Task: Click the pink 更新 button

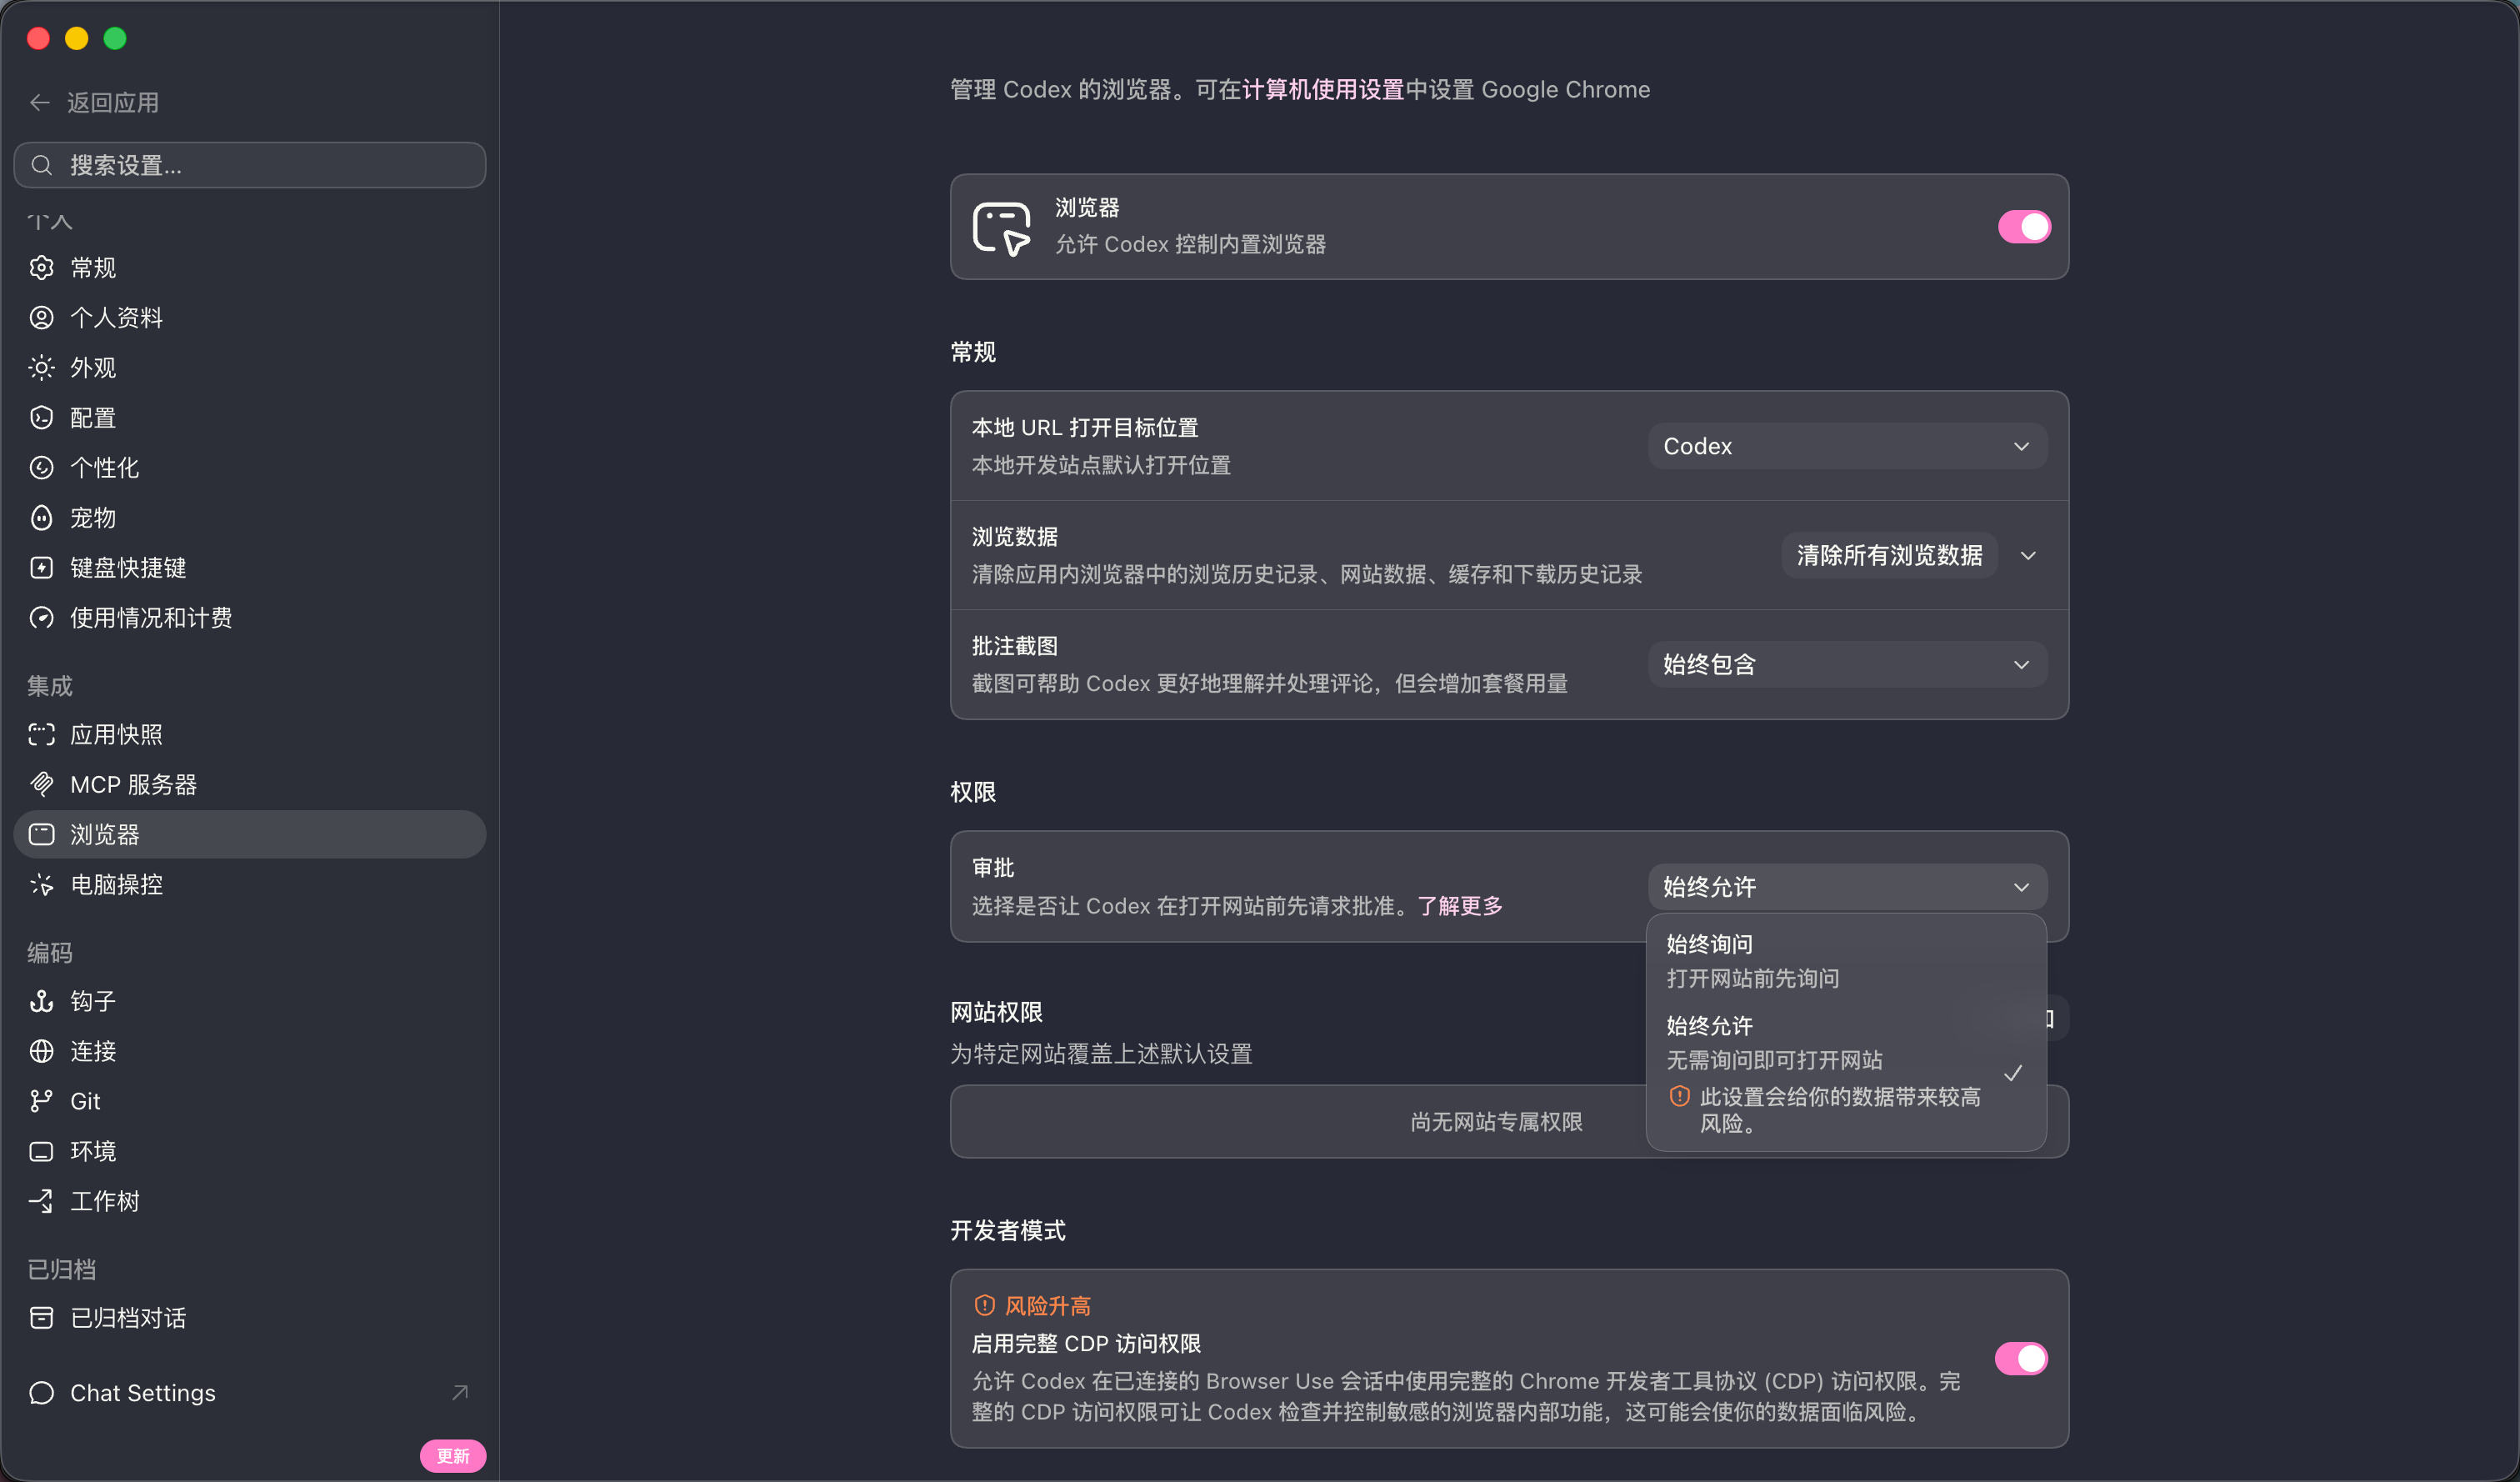Action: coord(453,1455)
